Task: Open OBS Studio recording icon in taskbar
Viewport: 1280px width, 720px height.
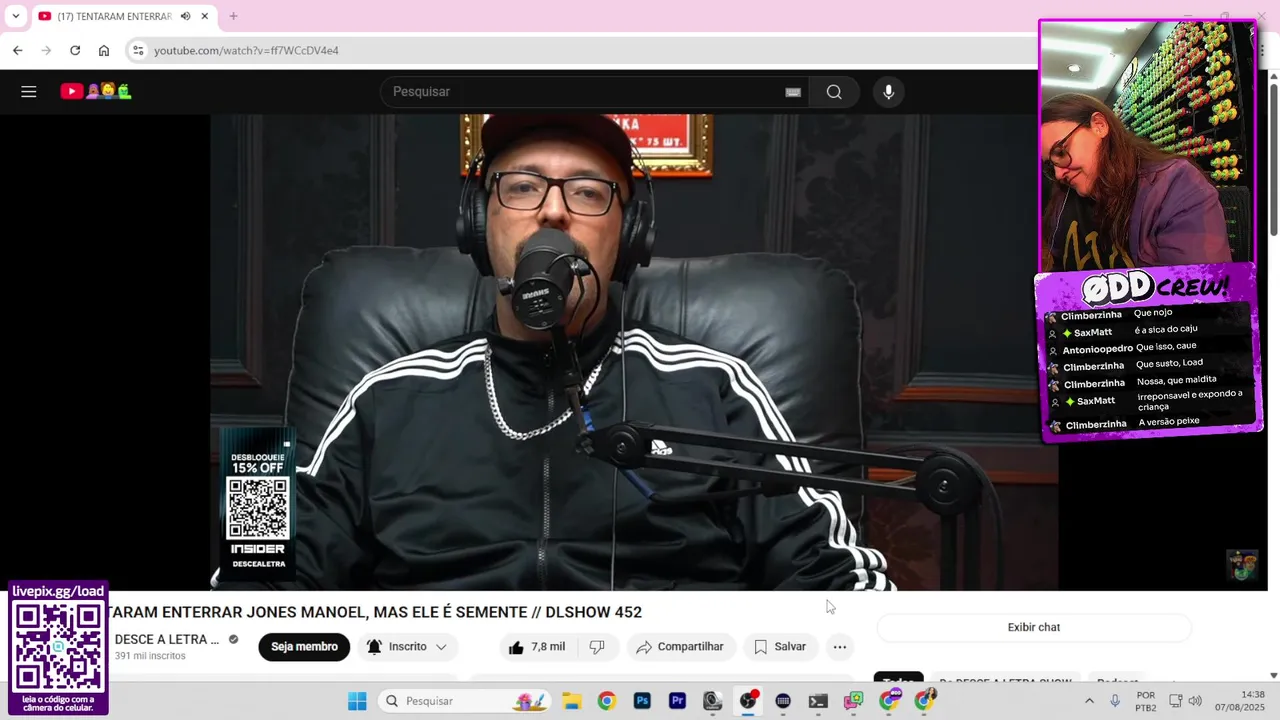Action: coord(748,701)
